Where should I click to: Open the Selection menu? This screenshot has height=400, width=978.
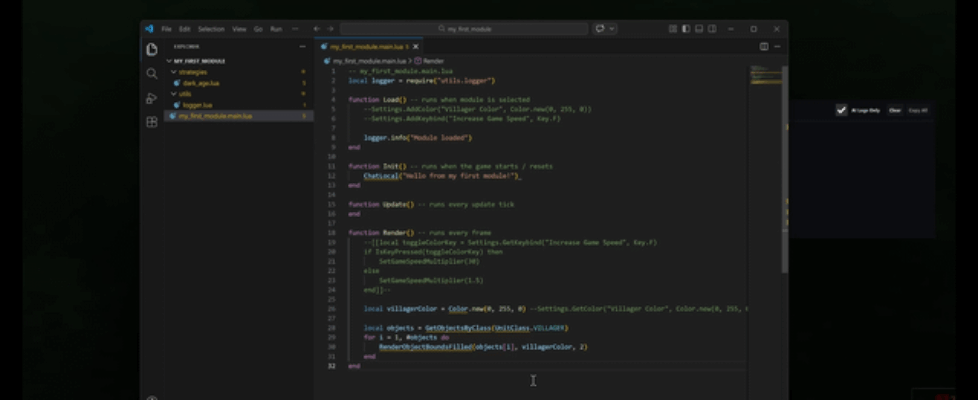point(211,29)
